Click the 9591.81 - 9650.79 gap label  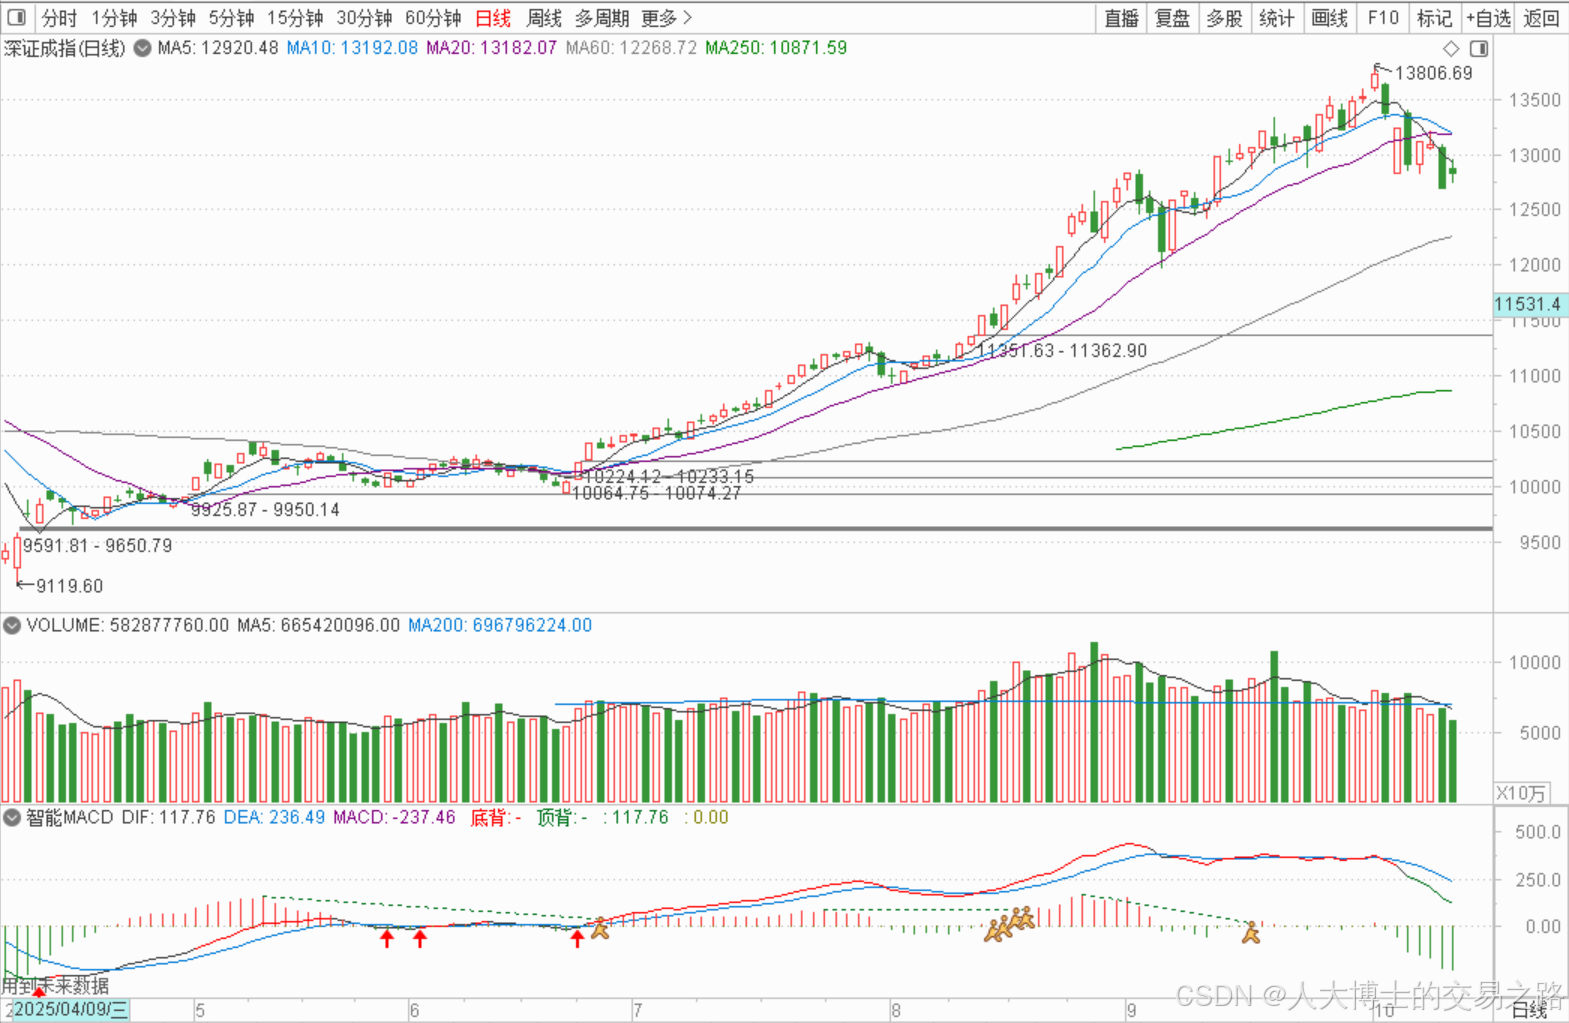pos(98,546)
